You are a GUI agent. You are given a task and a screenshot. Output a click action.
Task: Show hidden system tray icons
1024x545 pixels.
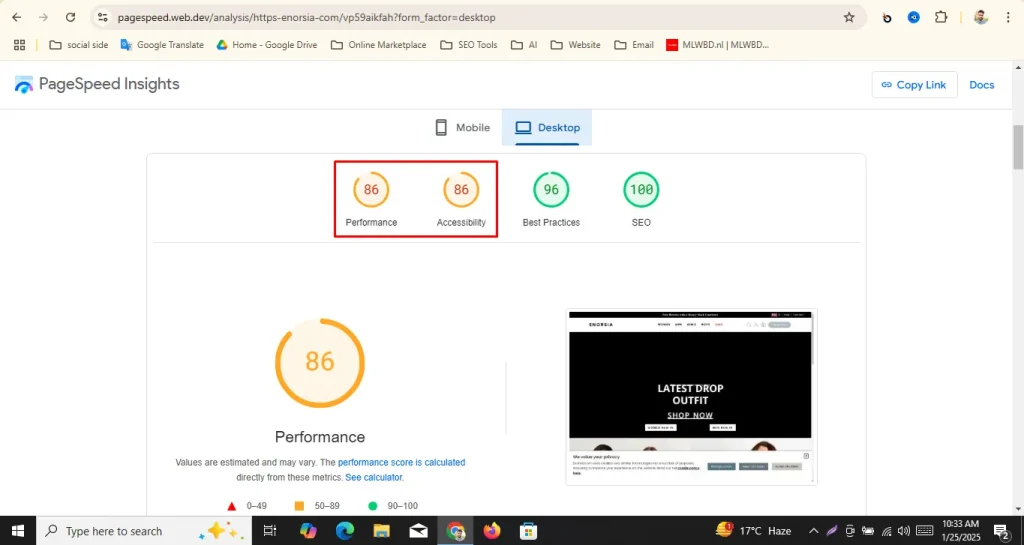pyautogui.click(x=813, y=531)
